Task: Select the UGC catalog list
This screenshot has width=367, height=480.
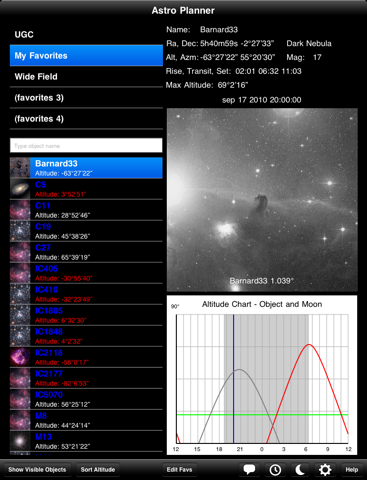Action: (x=86, y=34)
